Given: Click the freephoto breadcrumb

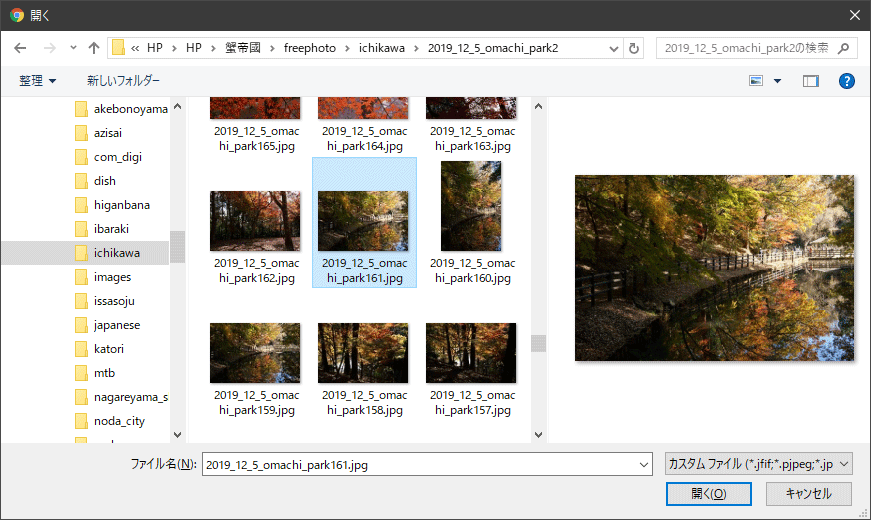Looking at the screenshot, I should click(x=310, y=48).
